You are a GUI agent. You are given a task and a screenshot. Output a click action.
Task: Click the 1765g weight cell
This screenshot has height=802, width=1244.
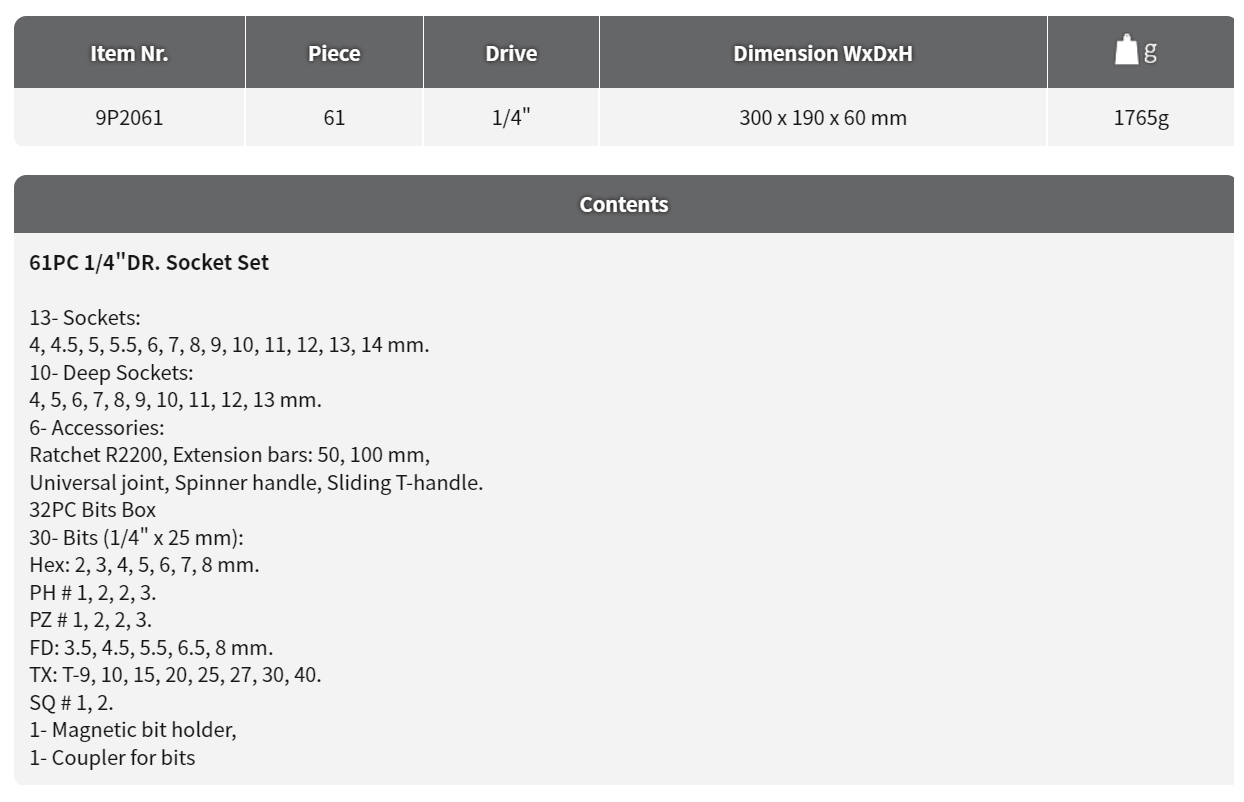point(1141,117)
